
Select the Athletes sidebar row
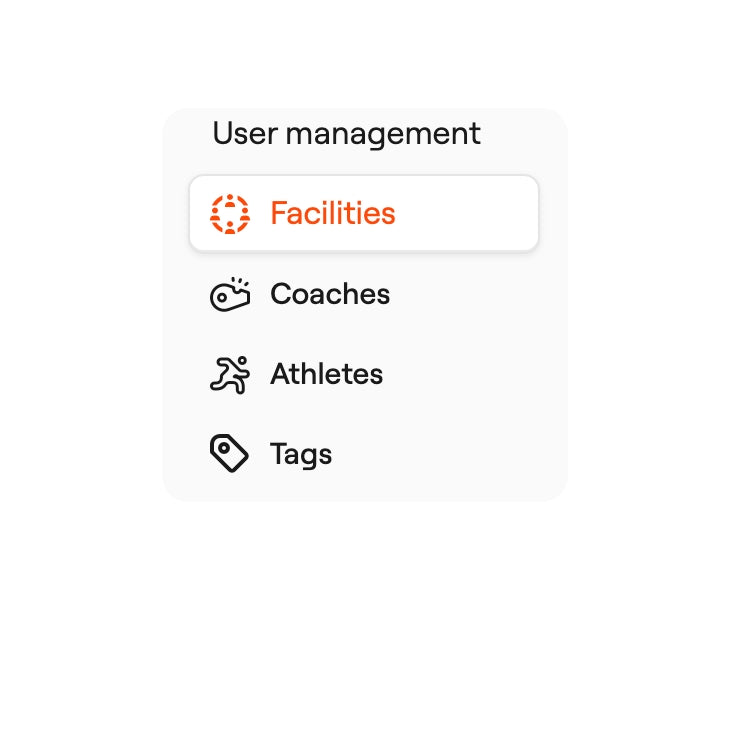pyautogui.click(x=364, y=374)
